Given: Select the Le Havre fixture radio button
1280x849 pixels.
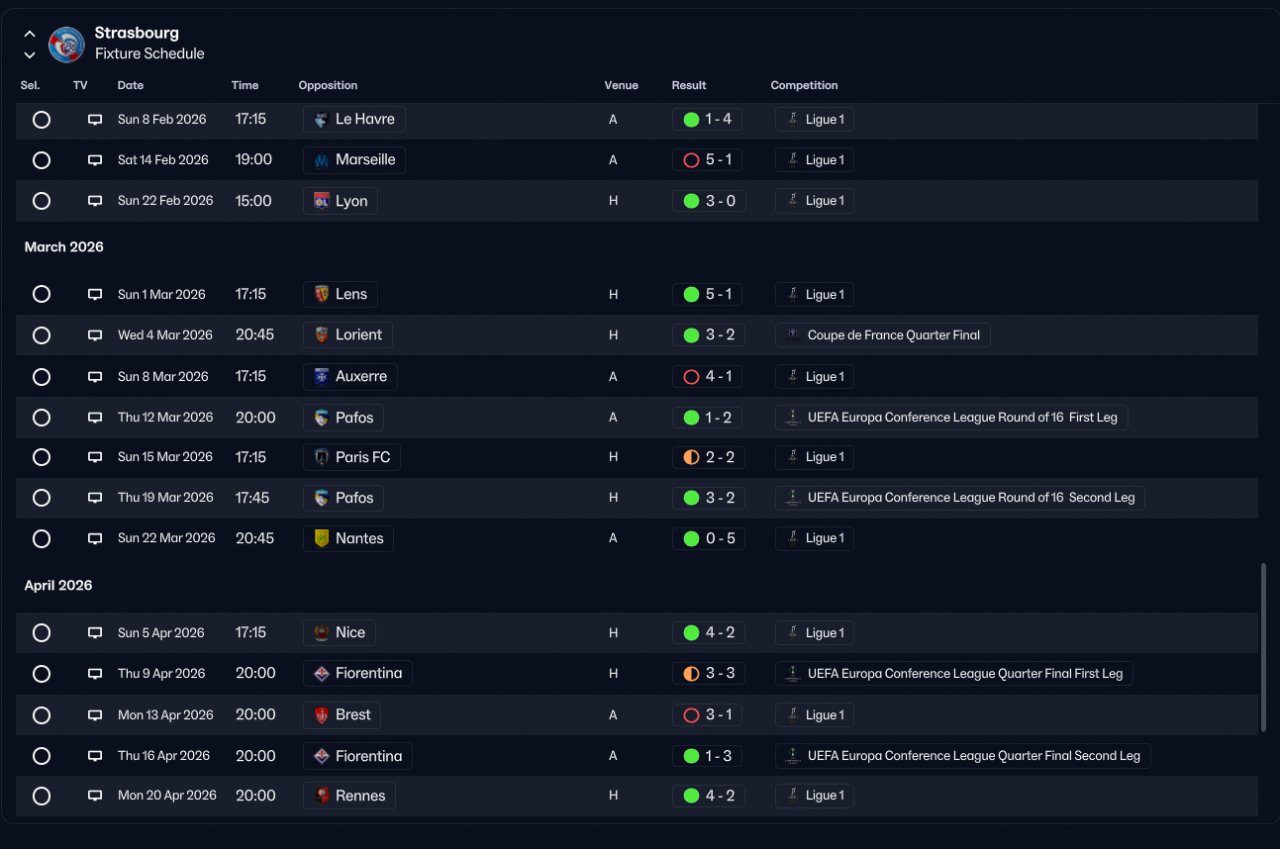Looking at the screenshot, I should click(x=41, y=119).
